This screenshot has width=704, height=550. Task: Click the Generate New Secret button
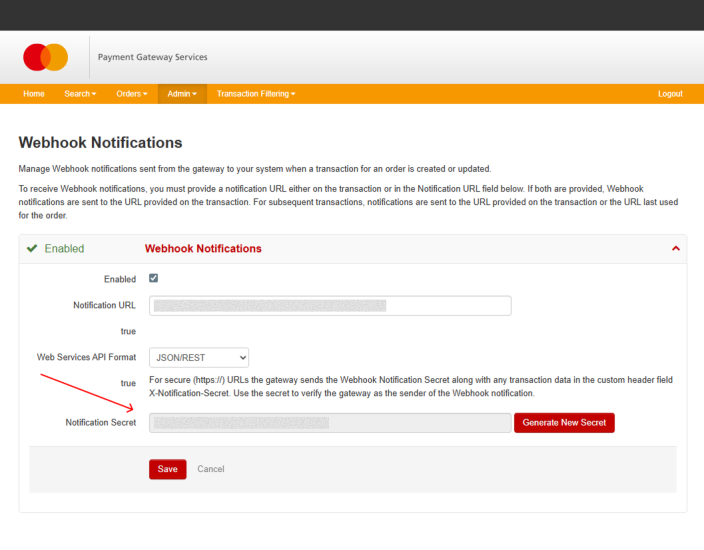(564, 422)
